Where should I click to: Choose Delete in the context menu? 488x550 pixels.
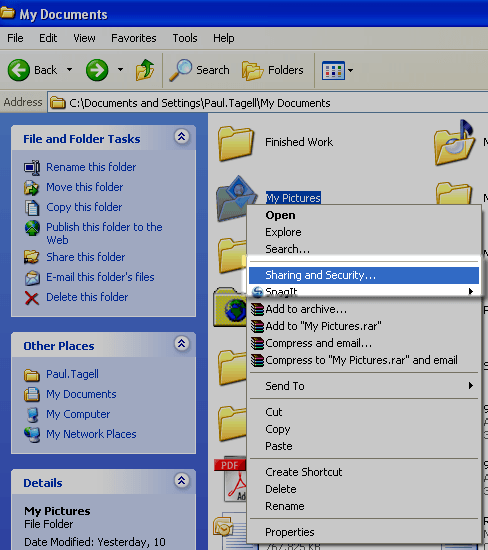(363, 489)
